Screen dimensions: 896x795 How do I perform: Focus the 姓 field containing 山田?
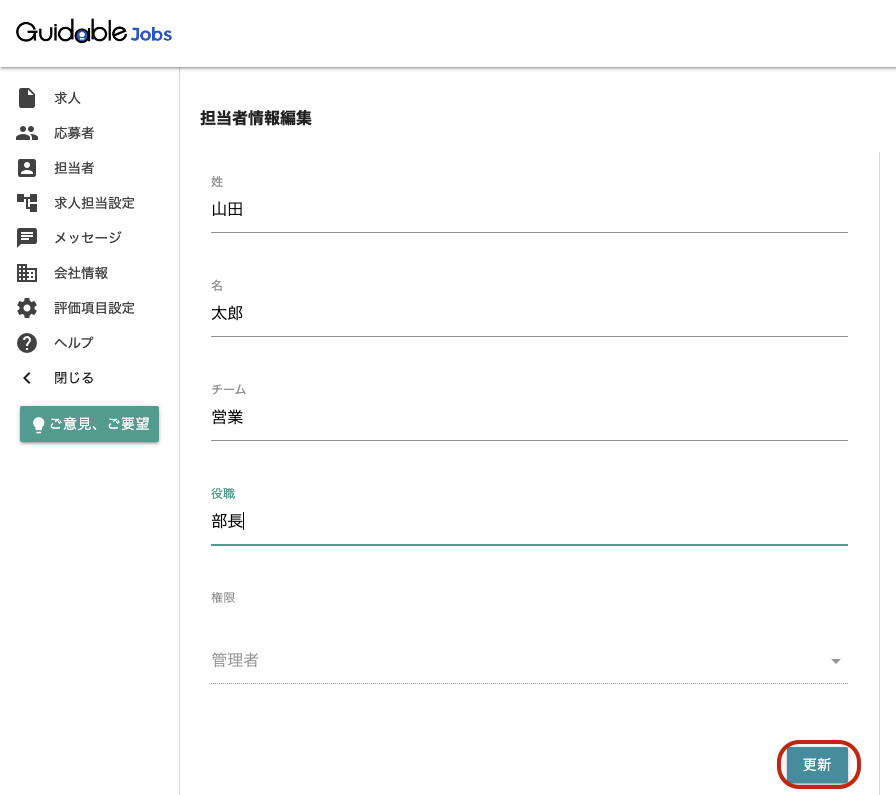click(x=529, y=210)
